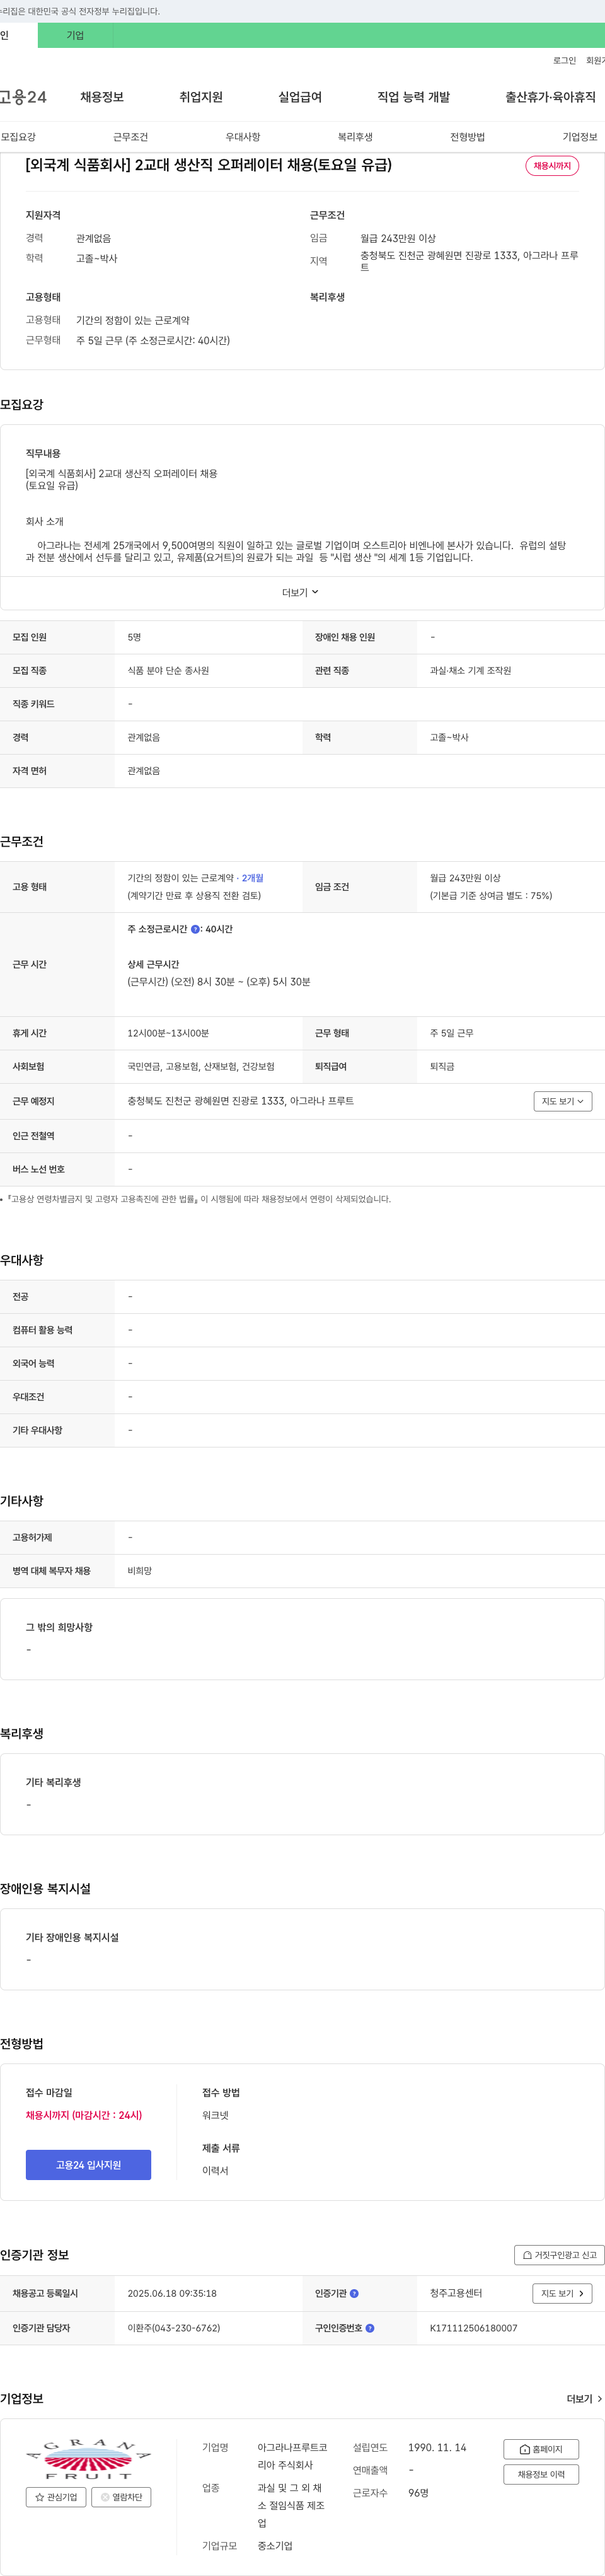This screenshot has width=605, height=2576.
Task: Report with 거짓구인광고 신고 button
Action: point(559,2255)
